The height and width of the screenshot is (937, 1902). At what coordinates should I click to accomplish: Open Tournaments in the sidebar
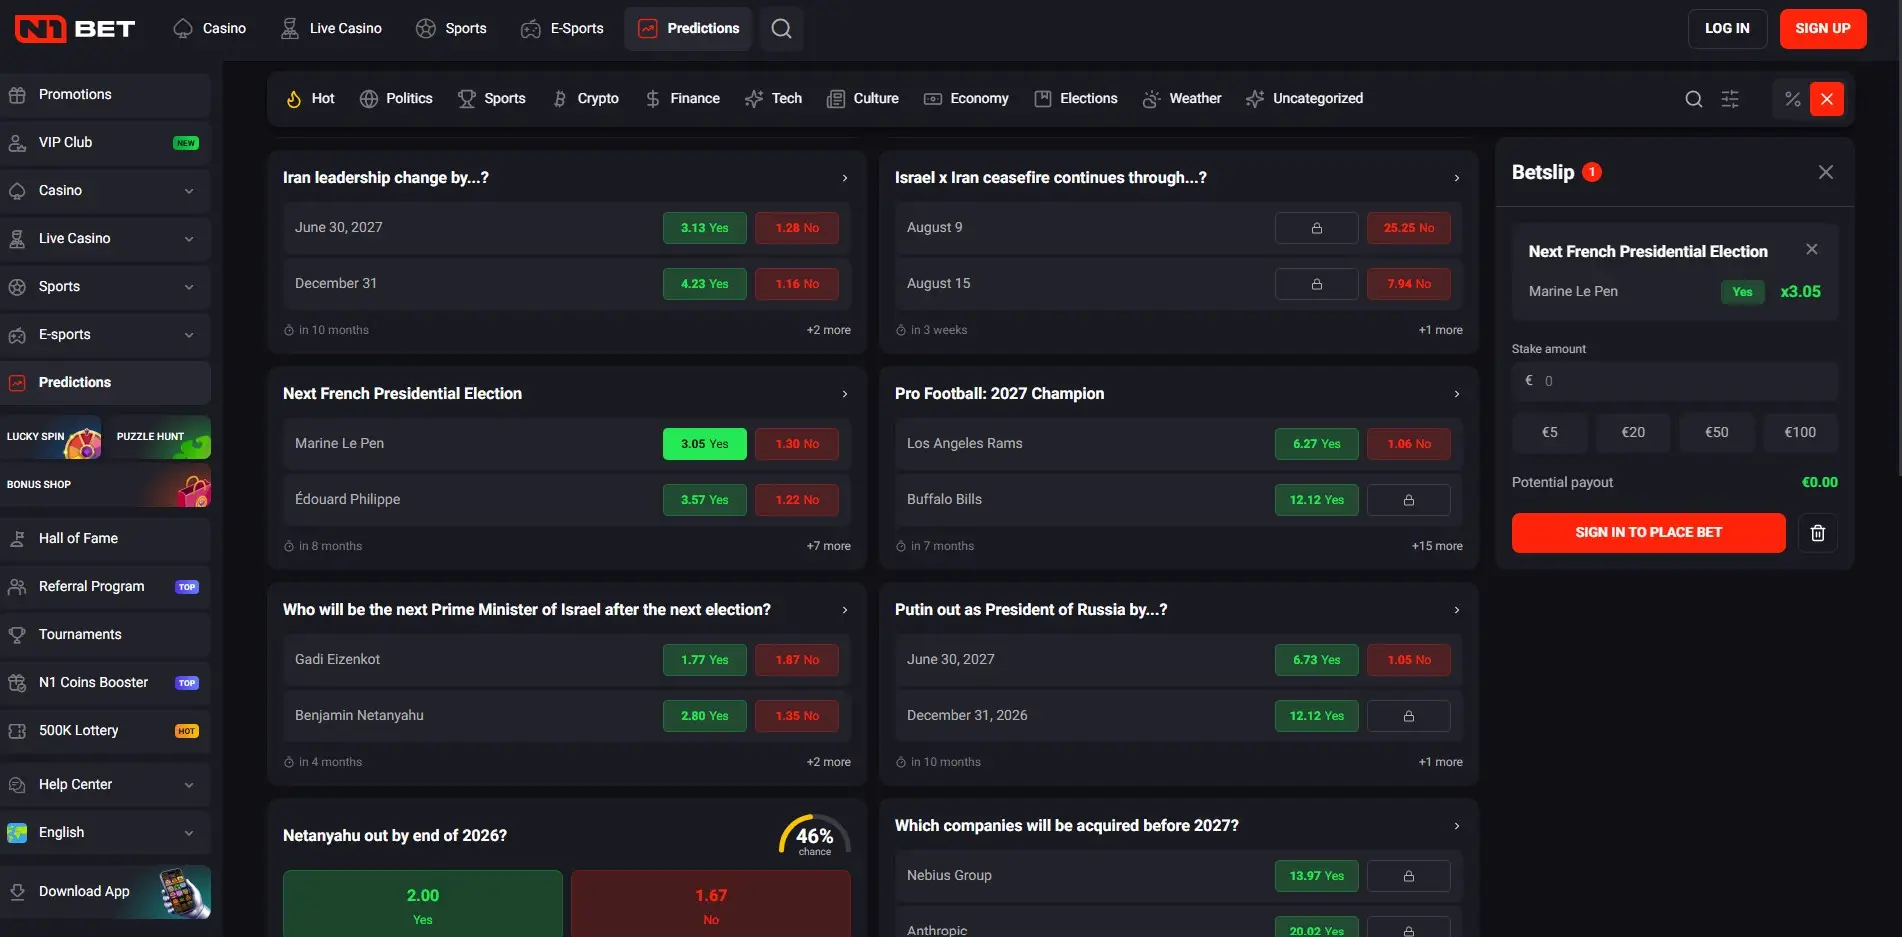(x=105, y=635)
